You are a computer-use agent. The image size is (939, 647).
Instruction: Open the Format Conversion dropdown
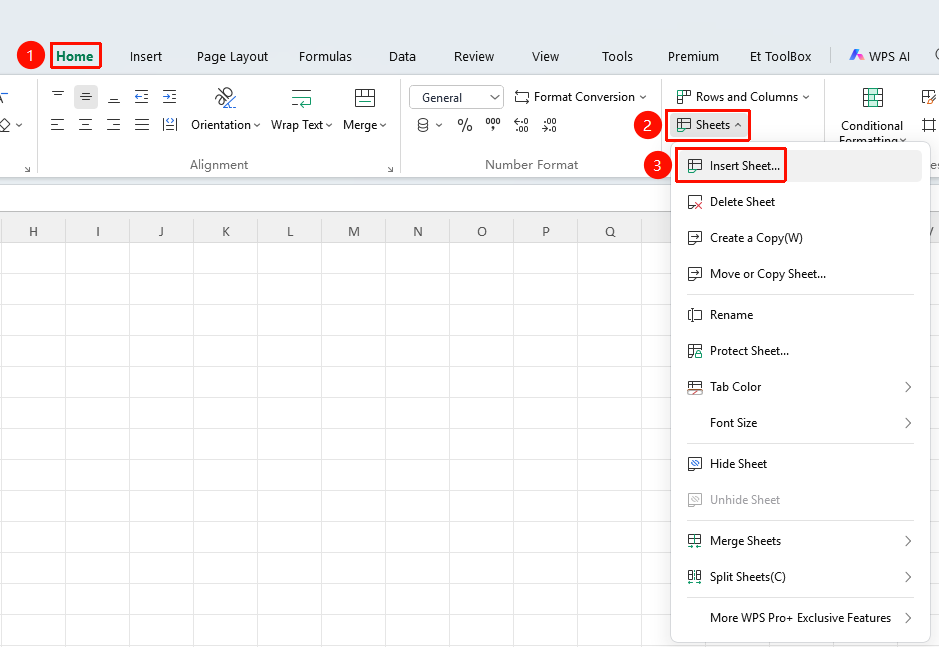point(580,97)
